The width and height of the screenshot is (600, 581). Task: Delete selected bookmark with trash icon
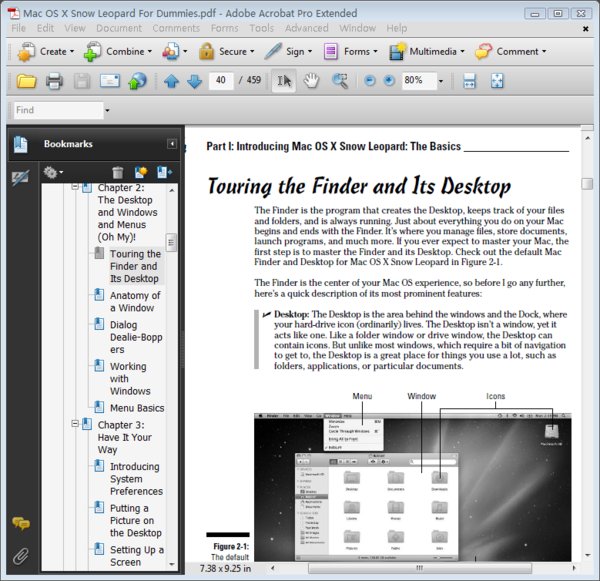click(118, 173)
